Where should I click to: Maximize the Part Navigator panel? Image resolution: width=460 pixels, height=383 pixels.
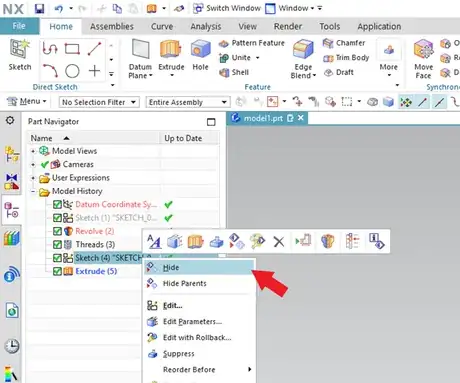pos(211,122)
